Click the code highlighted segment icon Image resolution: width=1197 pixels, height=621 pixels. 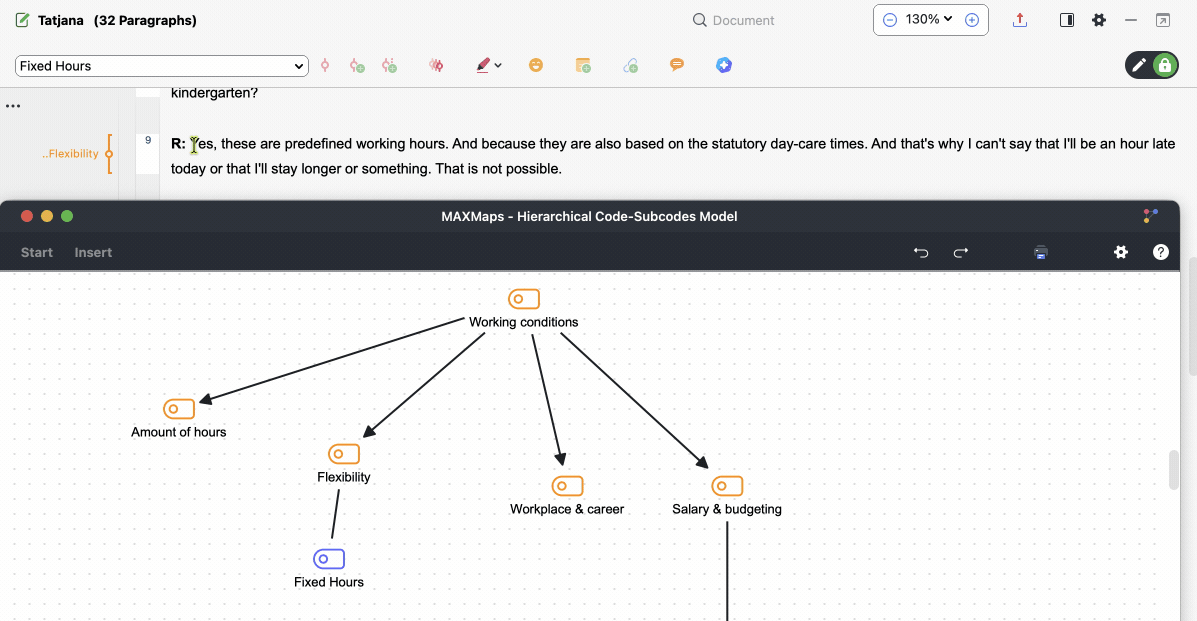coord(325,66)
